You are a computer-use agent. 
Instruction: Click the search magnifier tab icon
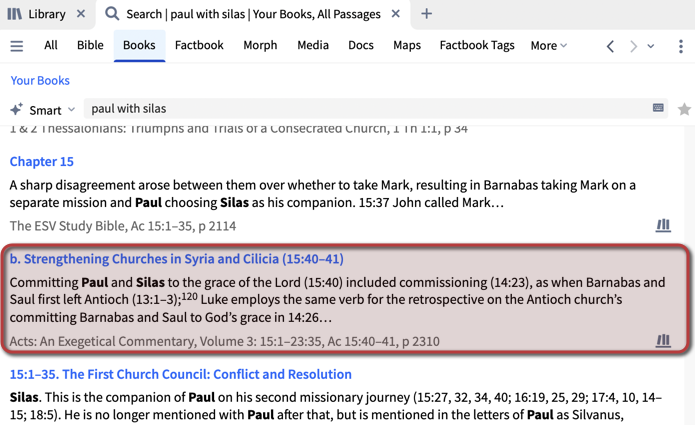click(112, 14)
